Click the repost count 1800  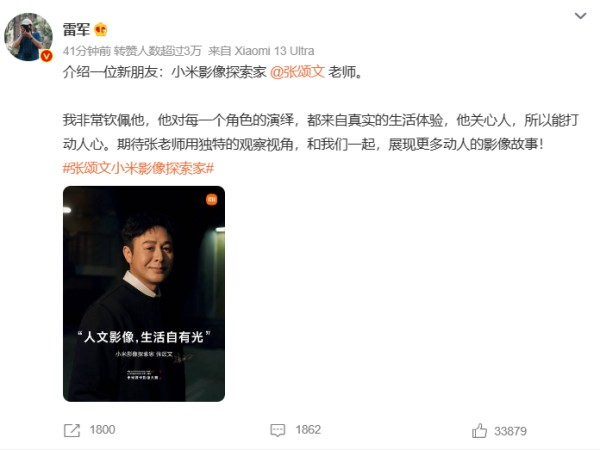coord(103,430)
